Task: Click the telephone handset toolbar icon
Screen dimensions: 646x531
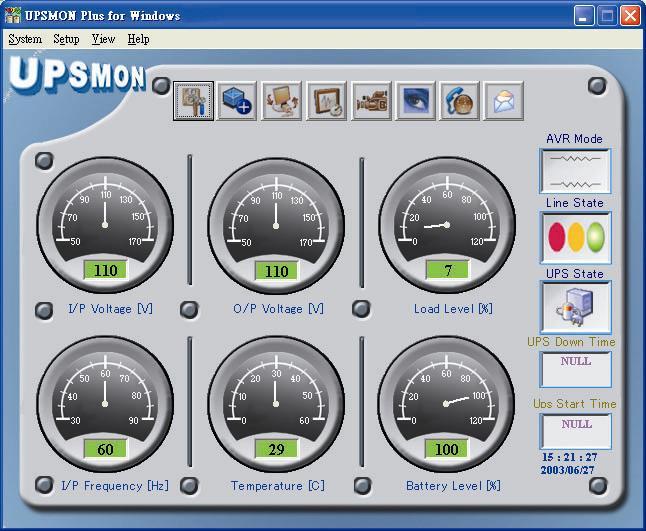Action: coord(459,102)
